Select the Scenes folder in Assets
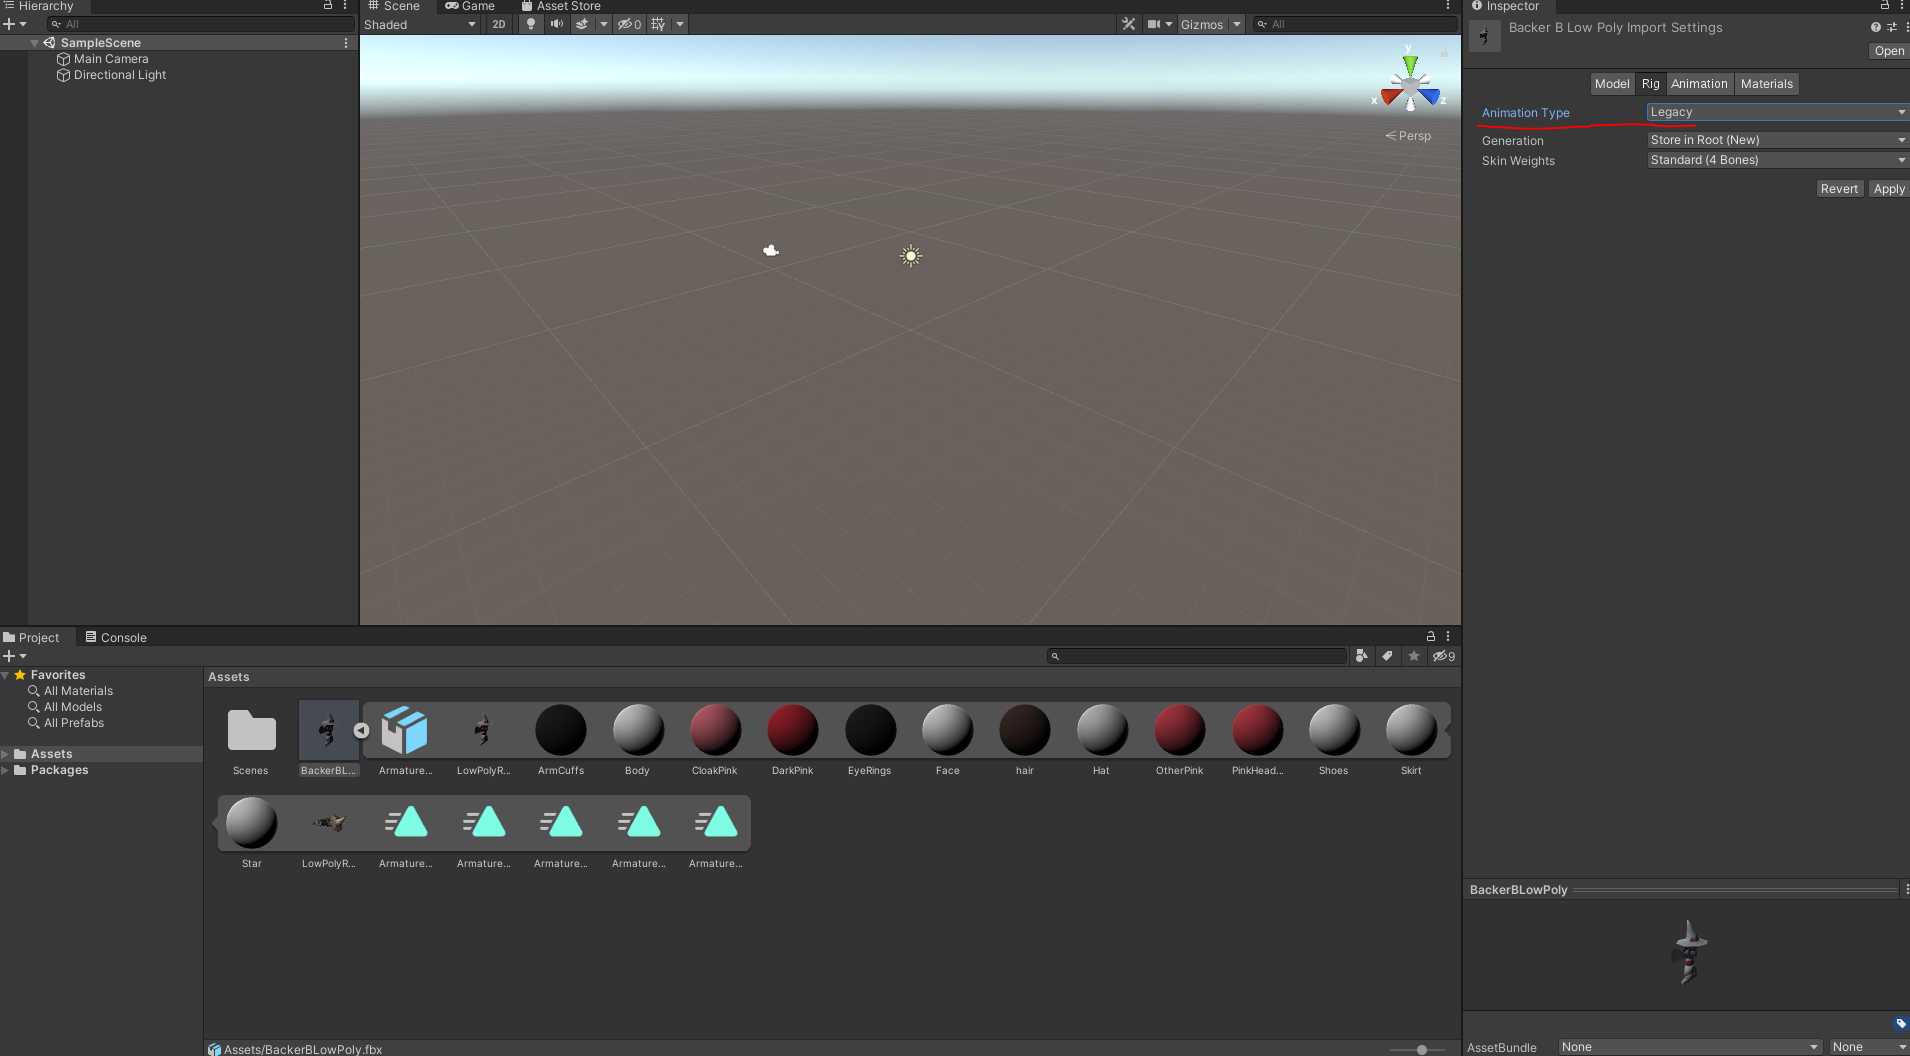Viewport: 1910px width, 1056px height. (x=251, y=740)
